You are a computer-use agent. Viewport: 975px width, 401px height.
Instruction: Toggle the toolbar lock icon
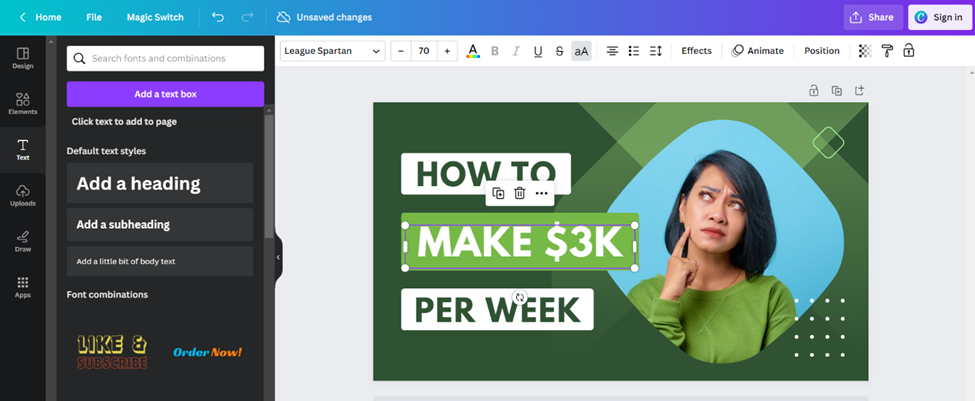click(908, 51)
